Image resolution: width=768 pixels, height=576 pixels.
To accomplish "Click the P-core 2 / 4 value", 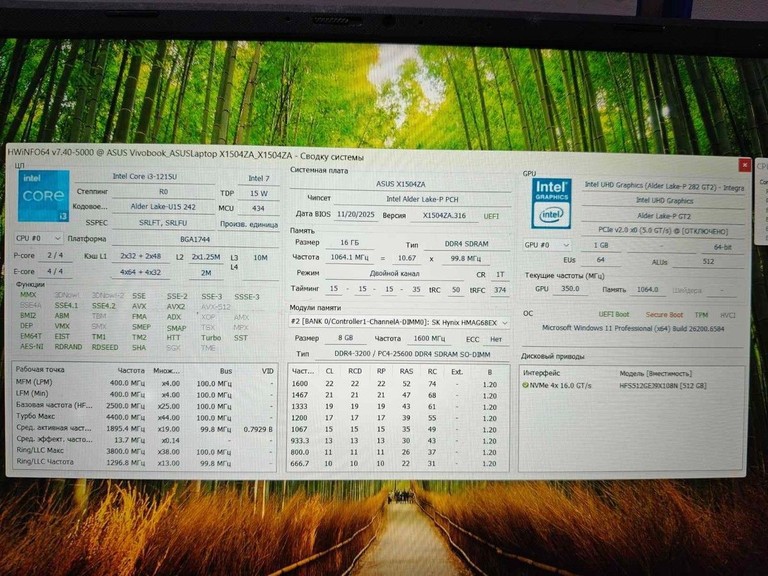I will pos(55,255).
